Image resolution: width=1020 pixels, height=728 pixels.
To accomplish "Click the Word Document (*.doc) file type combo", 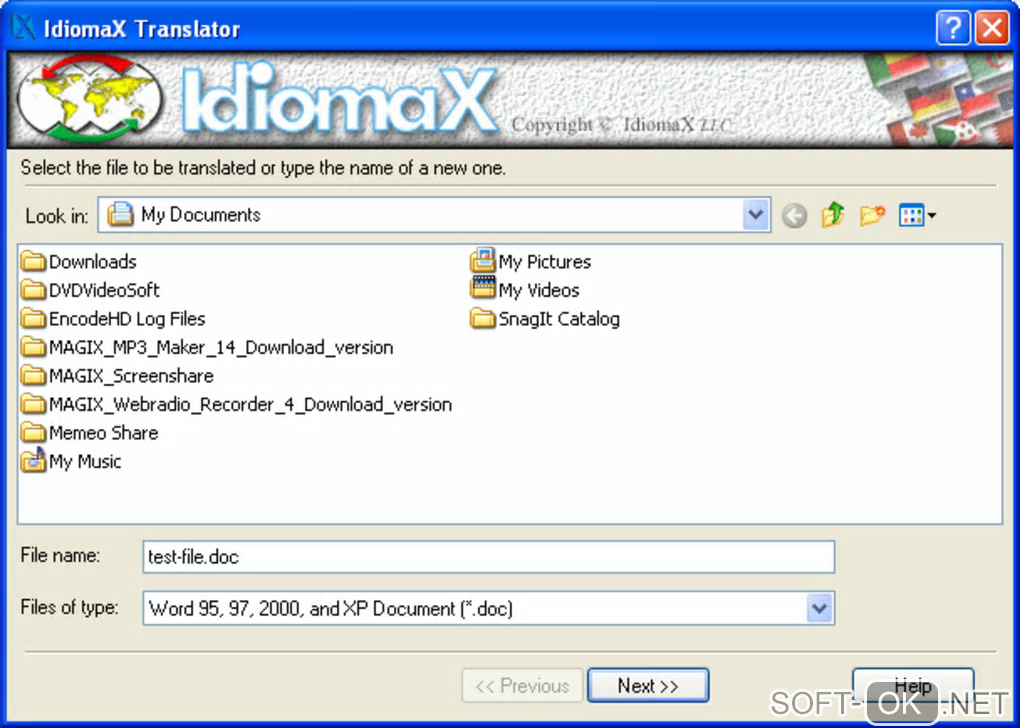I will (x=489, y=608).
